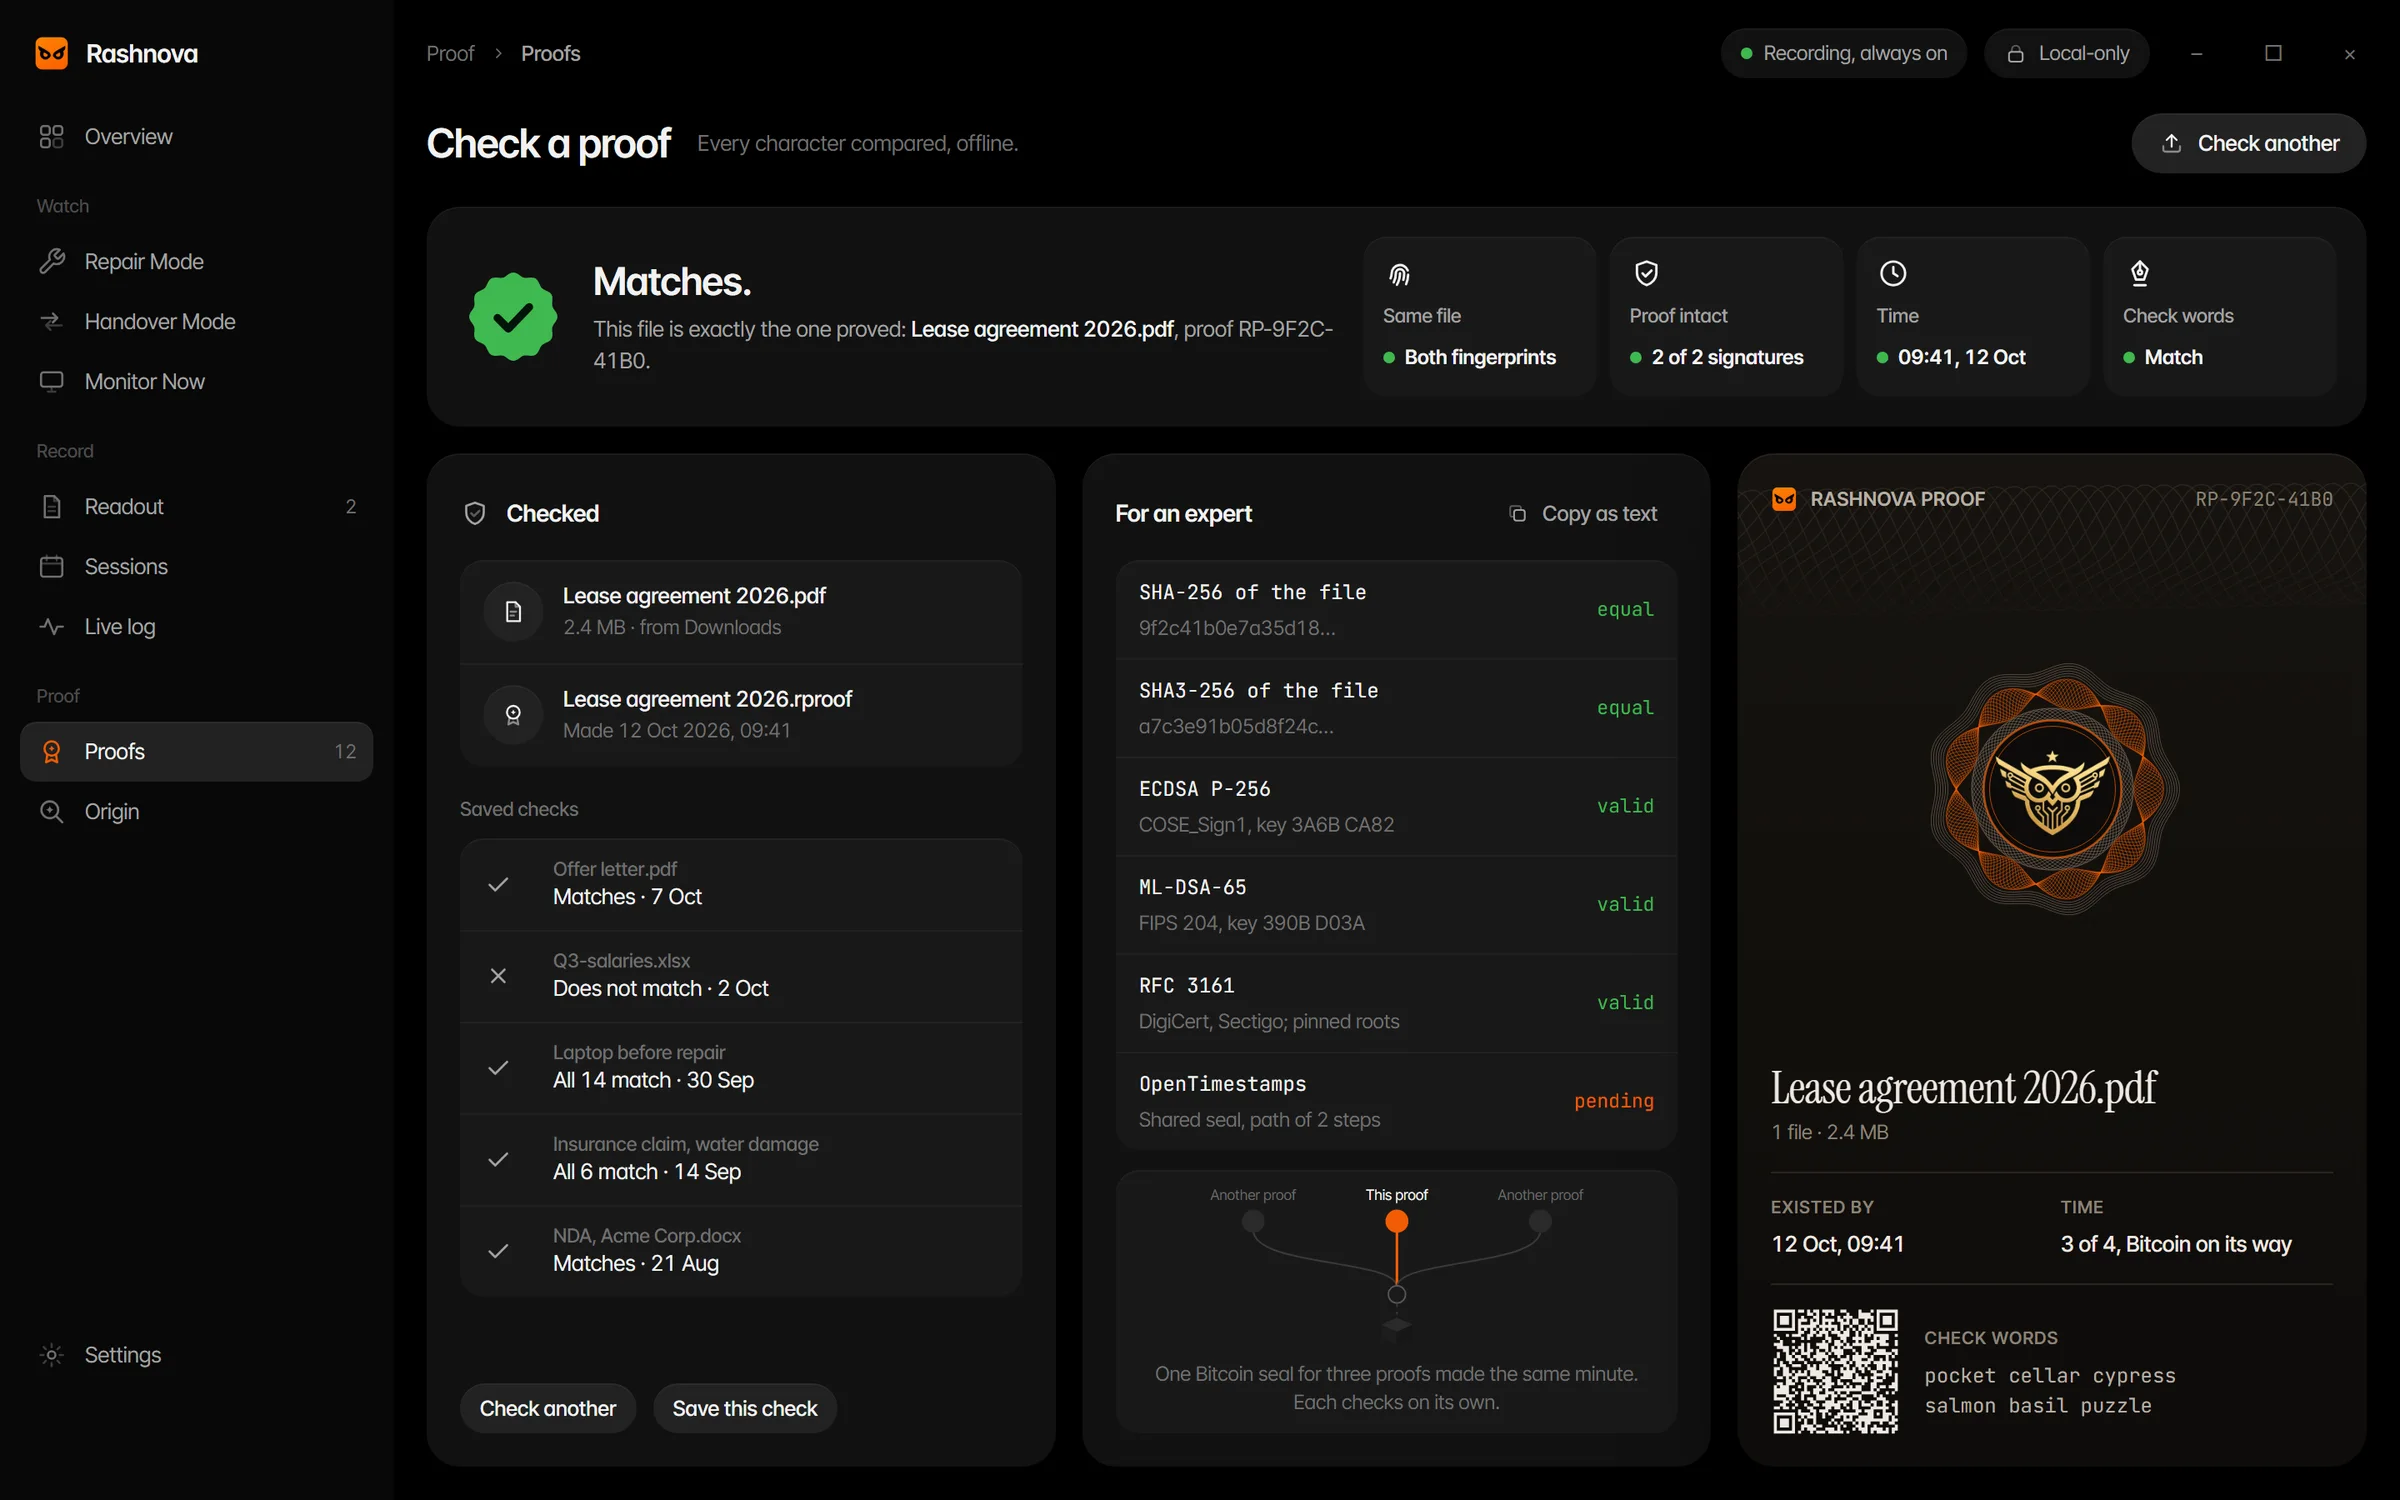Image resolution: width=2400 pixels, height=1500 pixels.
Task: Open the Readout sidebar entry
Action: [x=196, y=507]
